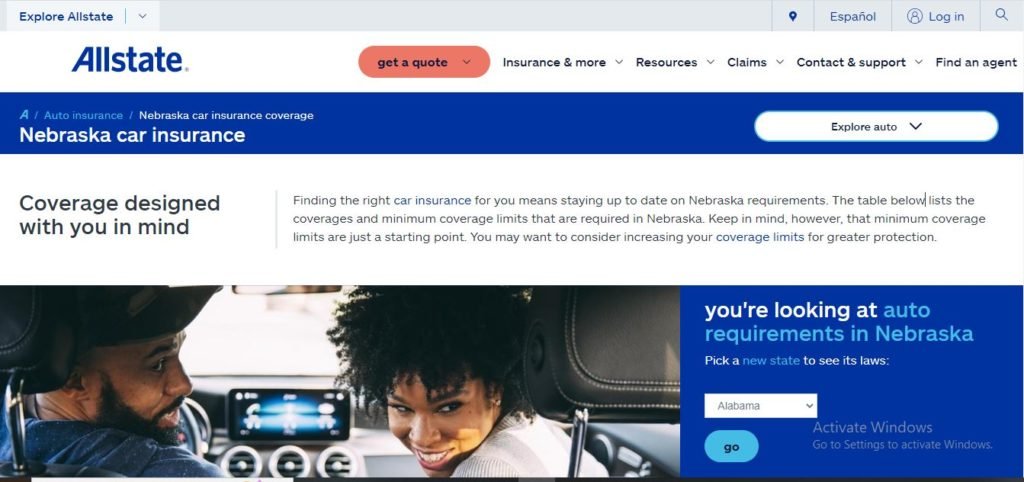Click the new state link

[771, 361]
